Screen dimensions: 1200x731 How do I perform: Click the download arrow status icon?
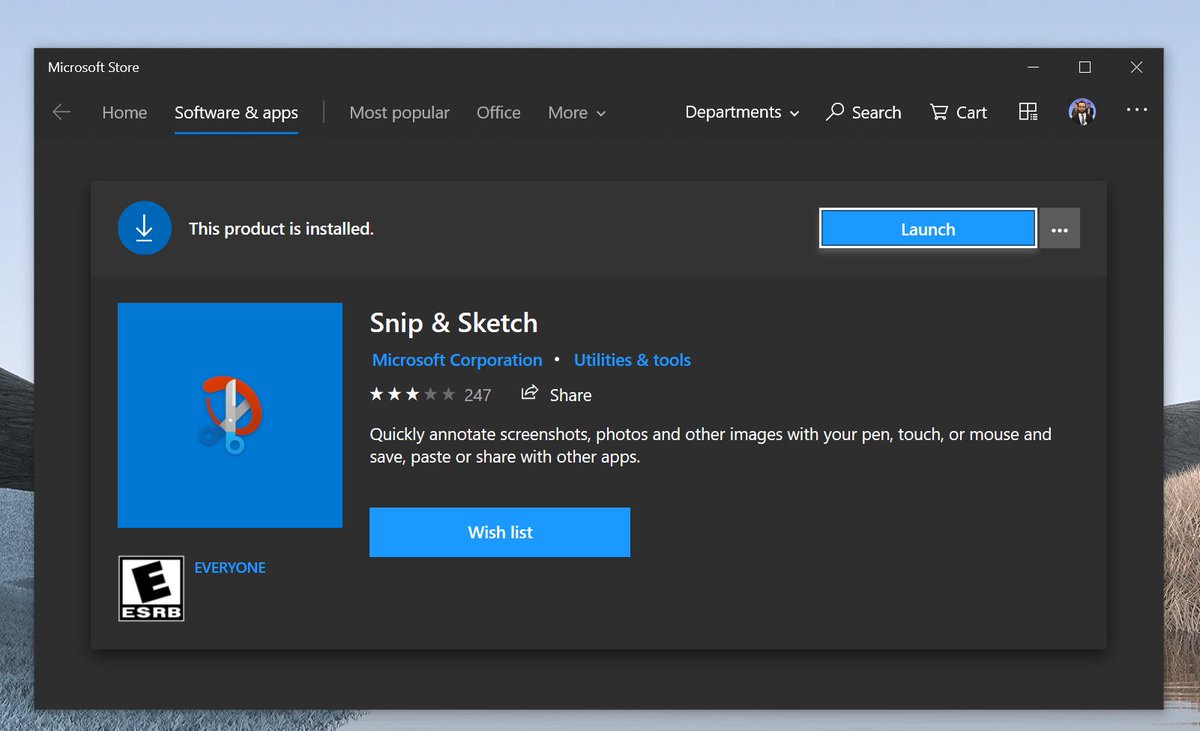point(144,228)
